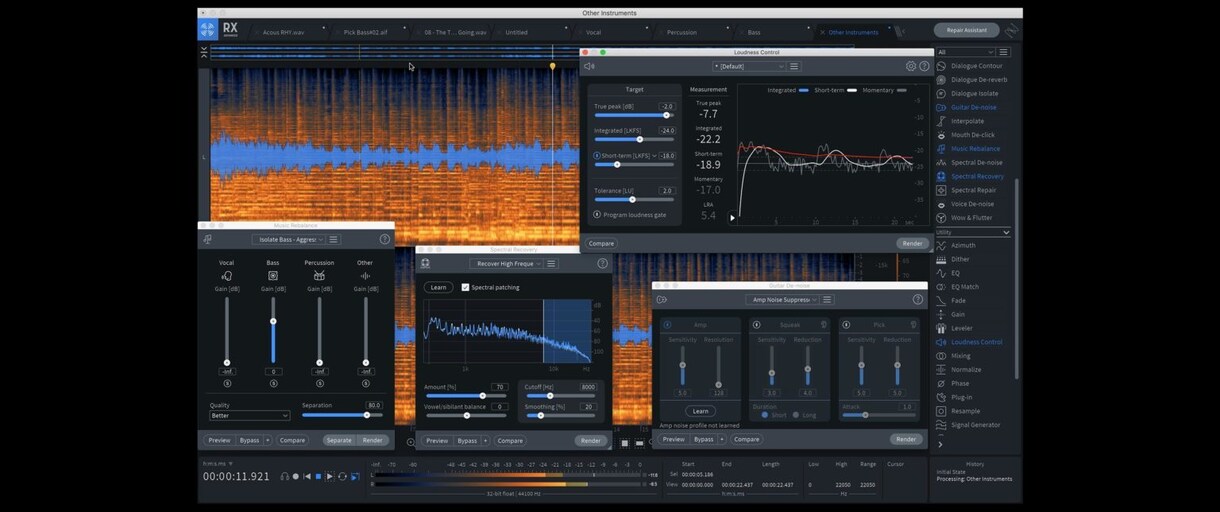This screenshot has height=512, width=1220.
Task: Open the Loudness Control Default preset dropdown
Action: click(x=749, y=66)
